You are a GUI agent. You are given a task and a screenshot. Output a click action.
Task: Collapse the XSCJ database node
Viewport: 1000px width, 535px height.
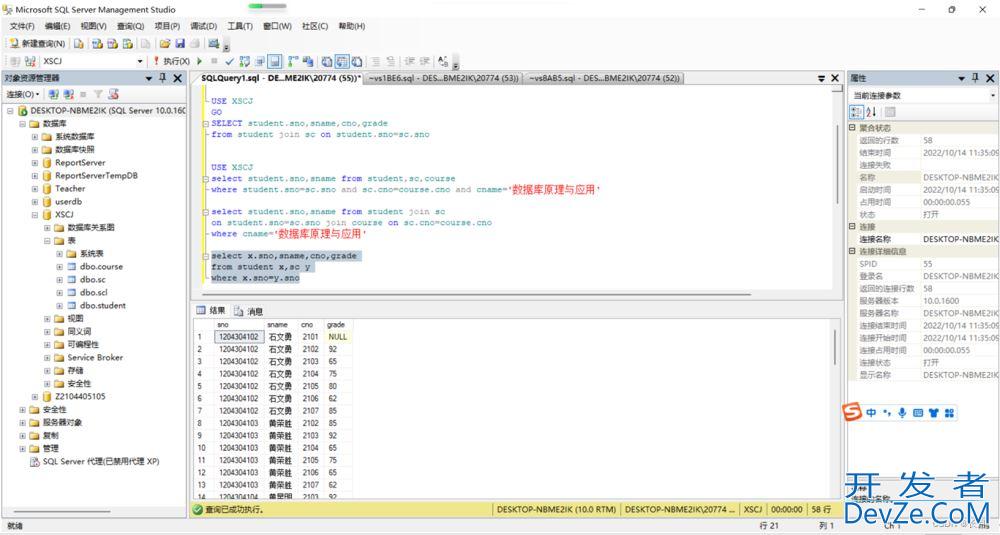[x=35, y=215]
